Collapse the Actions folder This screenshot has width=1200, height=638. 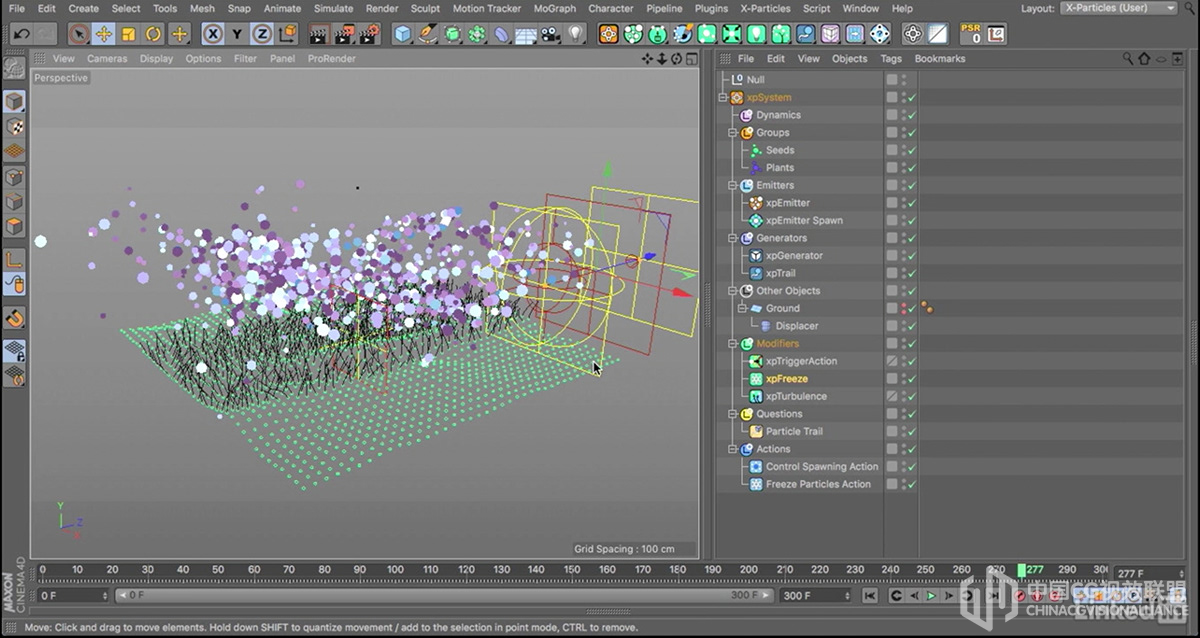pyautogui.click(x=732, y=449)
